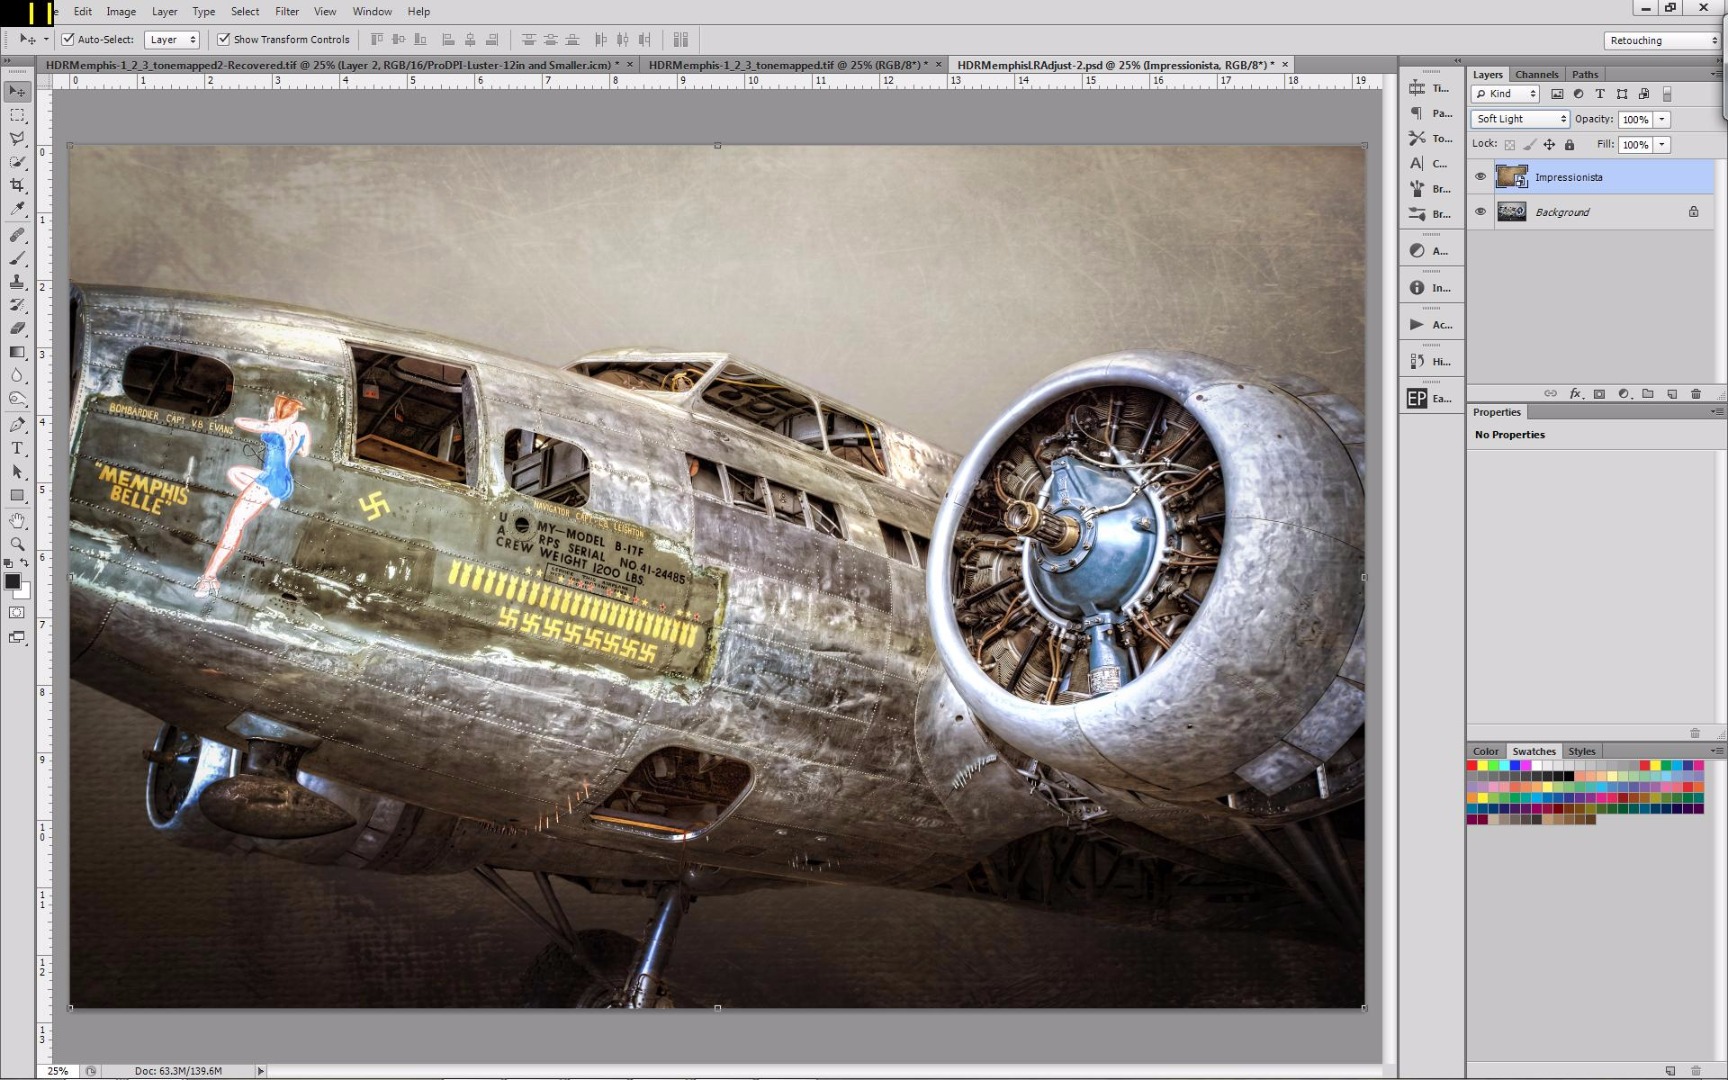
Task: Hide the Background layer
Action: [1480, 212]
